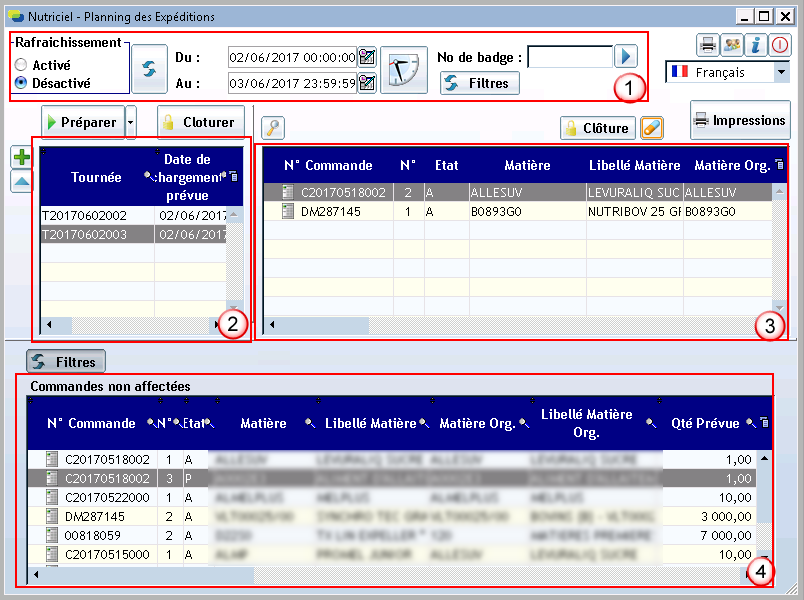Open the calendar picker for the Du date

(367, 57)
